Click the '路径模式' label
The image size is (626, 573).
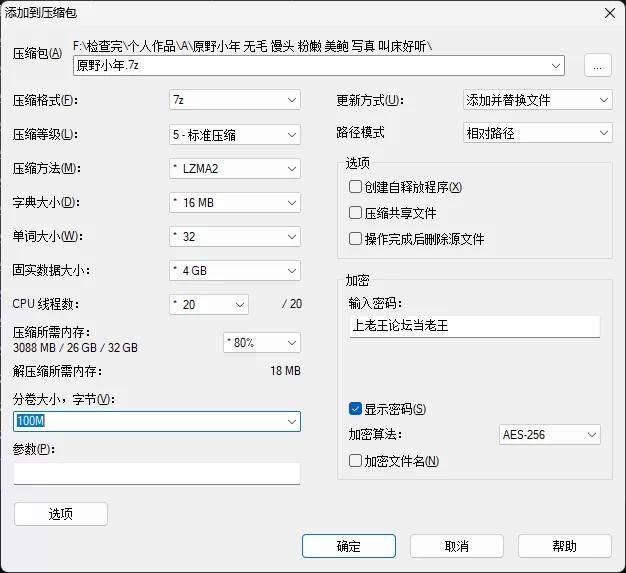[x=360, y=132]
